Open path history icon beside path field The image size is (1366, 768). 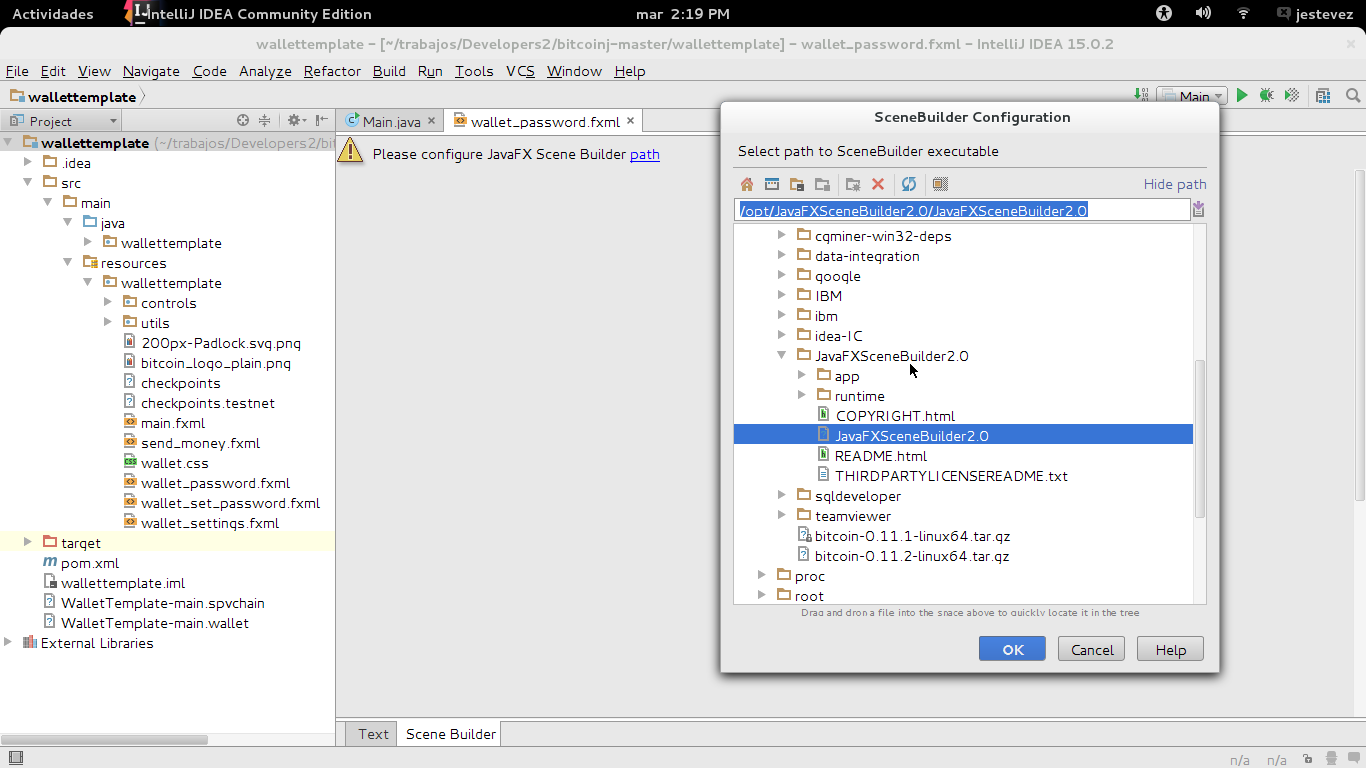(1199, 210)
